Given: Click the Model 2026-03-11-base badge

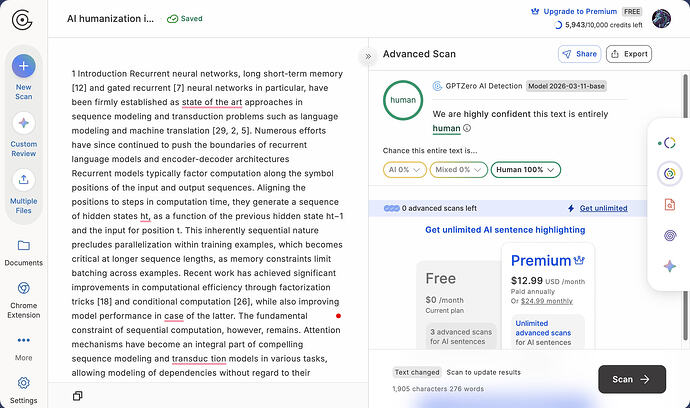Looking at the screenshot, I should click(566, 86).
